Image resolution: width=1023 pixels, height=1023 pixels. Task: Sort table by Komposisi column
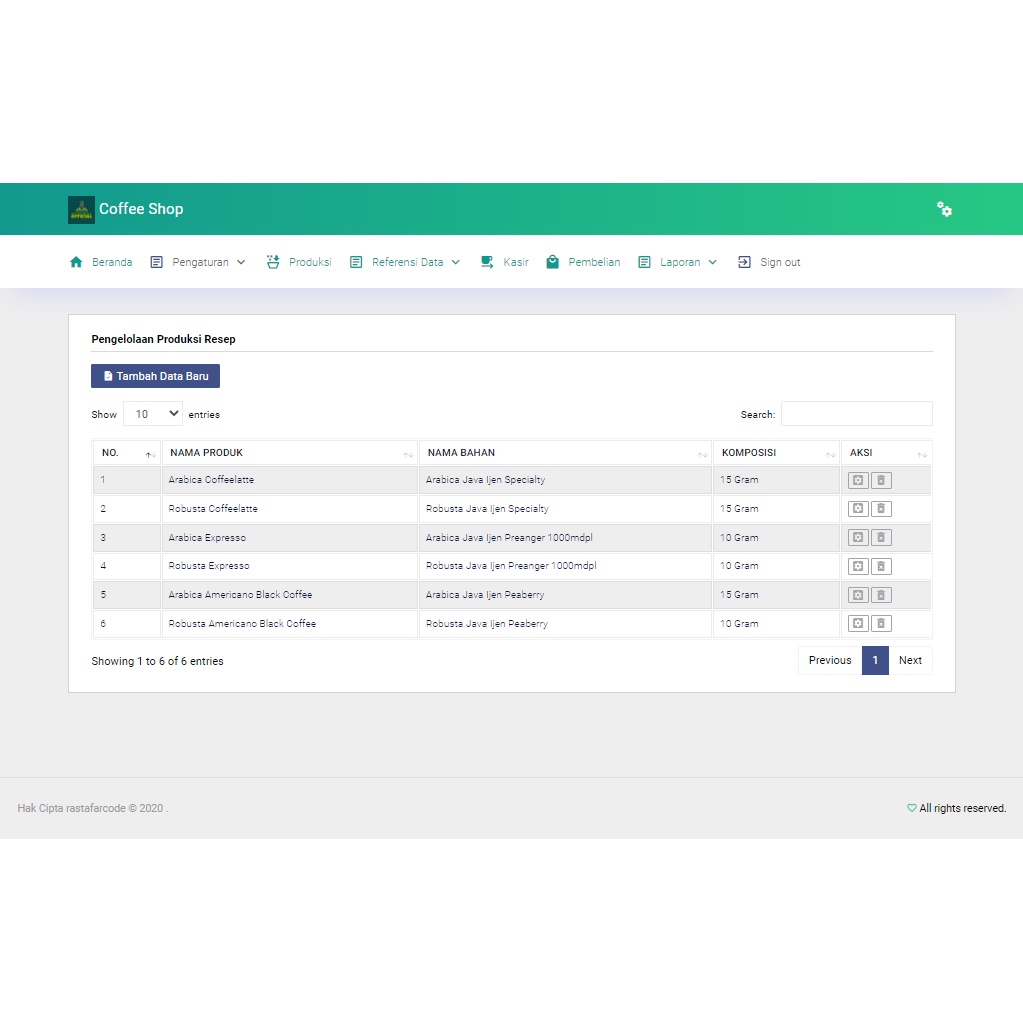[776, 453]
